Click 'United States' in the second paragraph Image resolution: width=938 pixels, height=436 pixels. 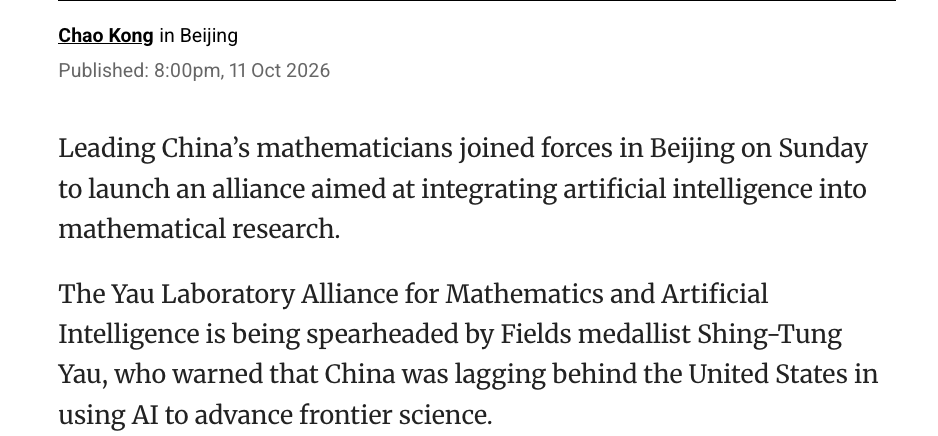pyautogui.click(x=768, y=374)
